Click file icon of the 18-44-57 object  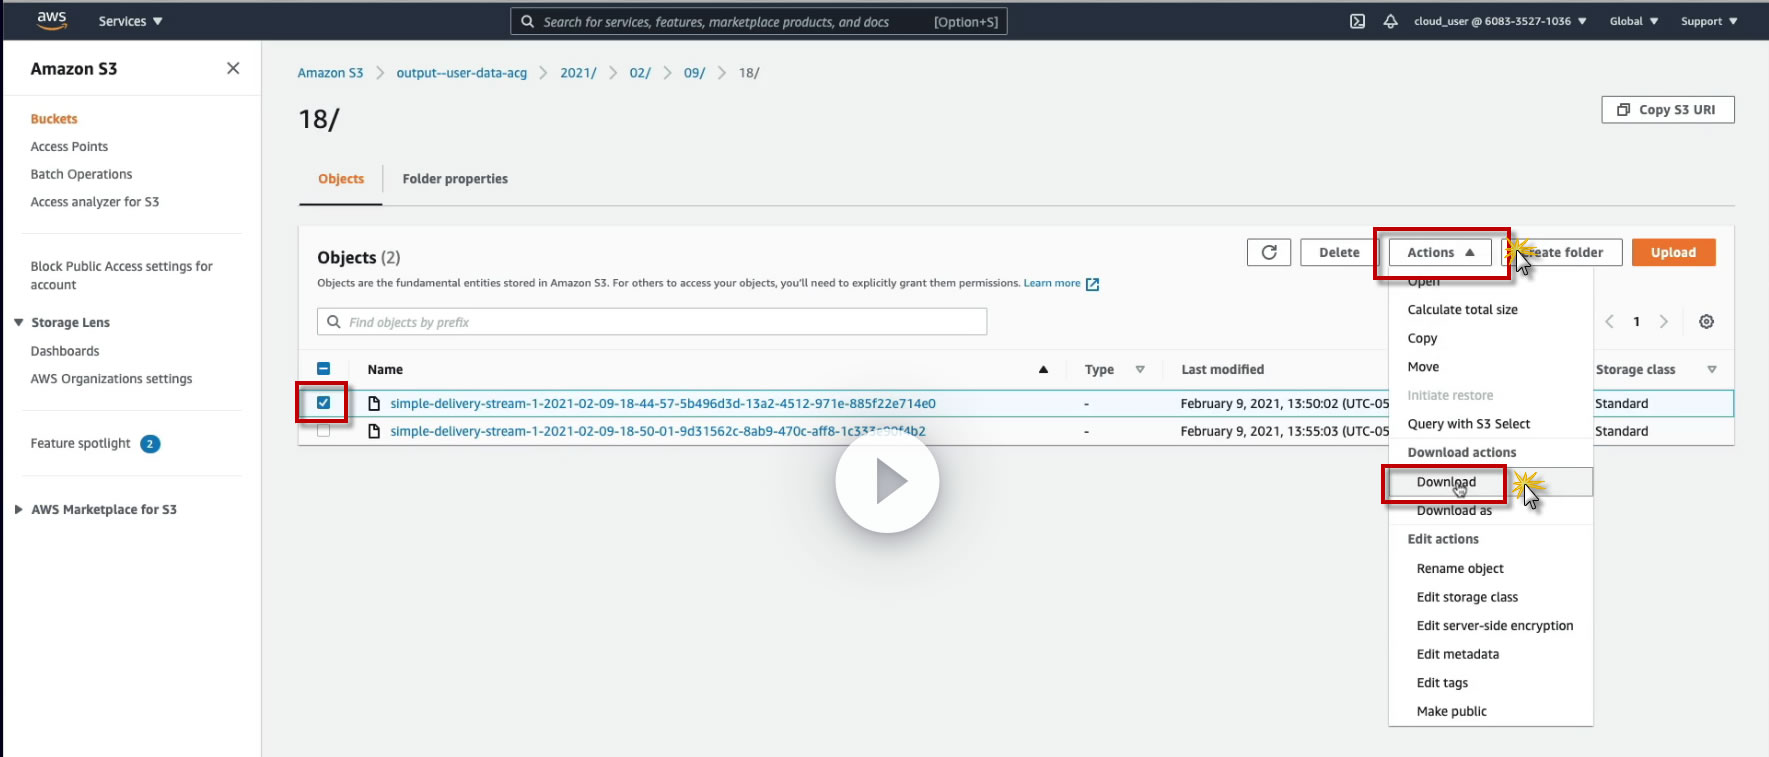pos(374,403)
